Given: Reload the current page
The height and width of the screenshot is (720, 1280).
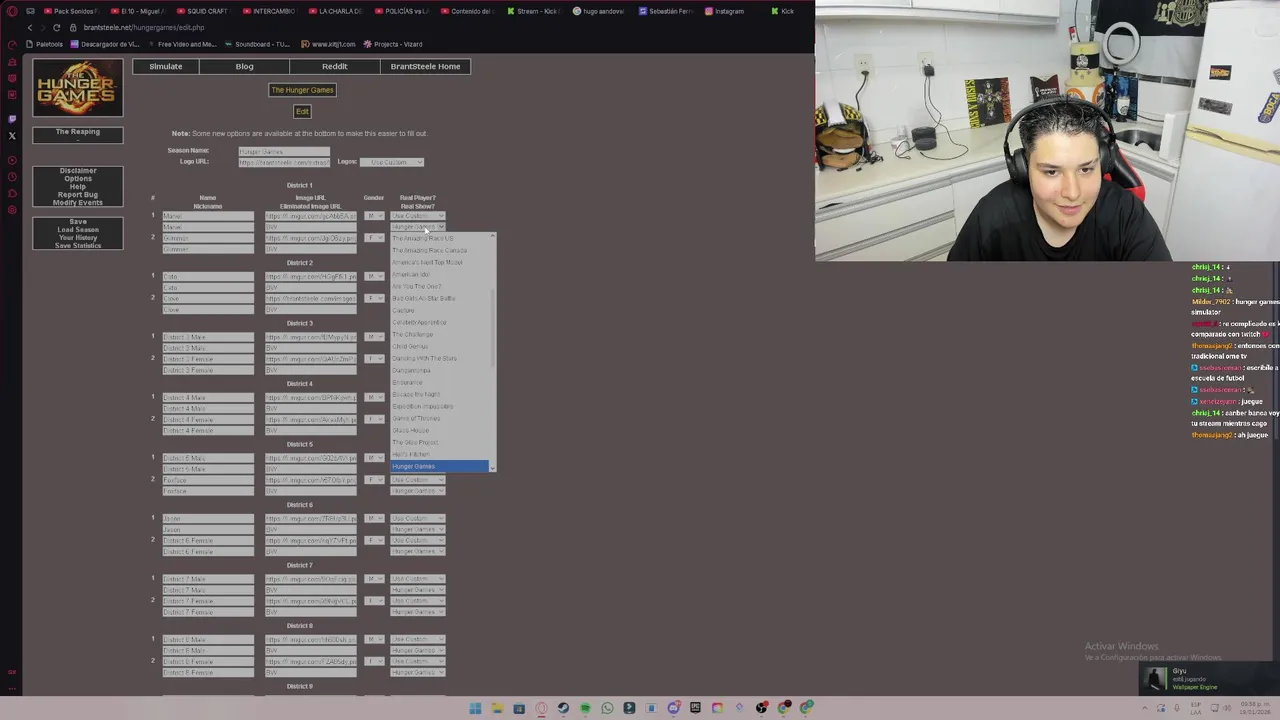Looking at the screenshot, I should point(56,27).
